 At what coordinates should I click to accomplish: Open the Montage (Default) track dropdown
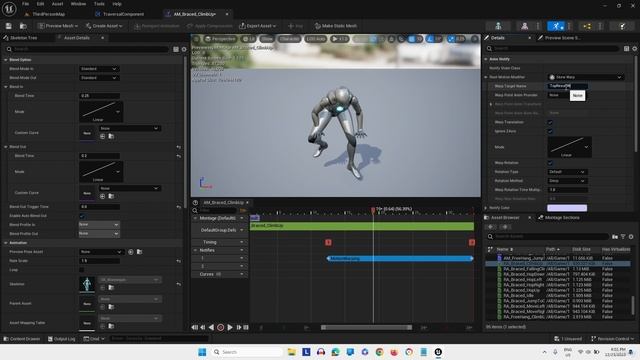pyautogui.click(x=242, y=218)
